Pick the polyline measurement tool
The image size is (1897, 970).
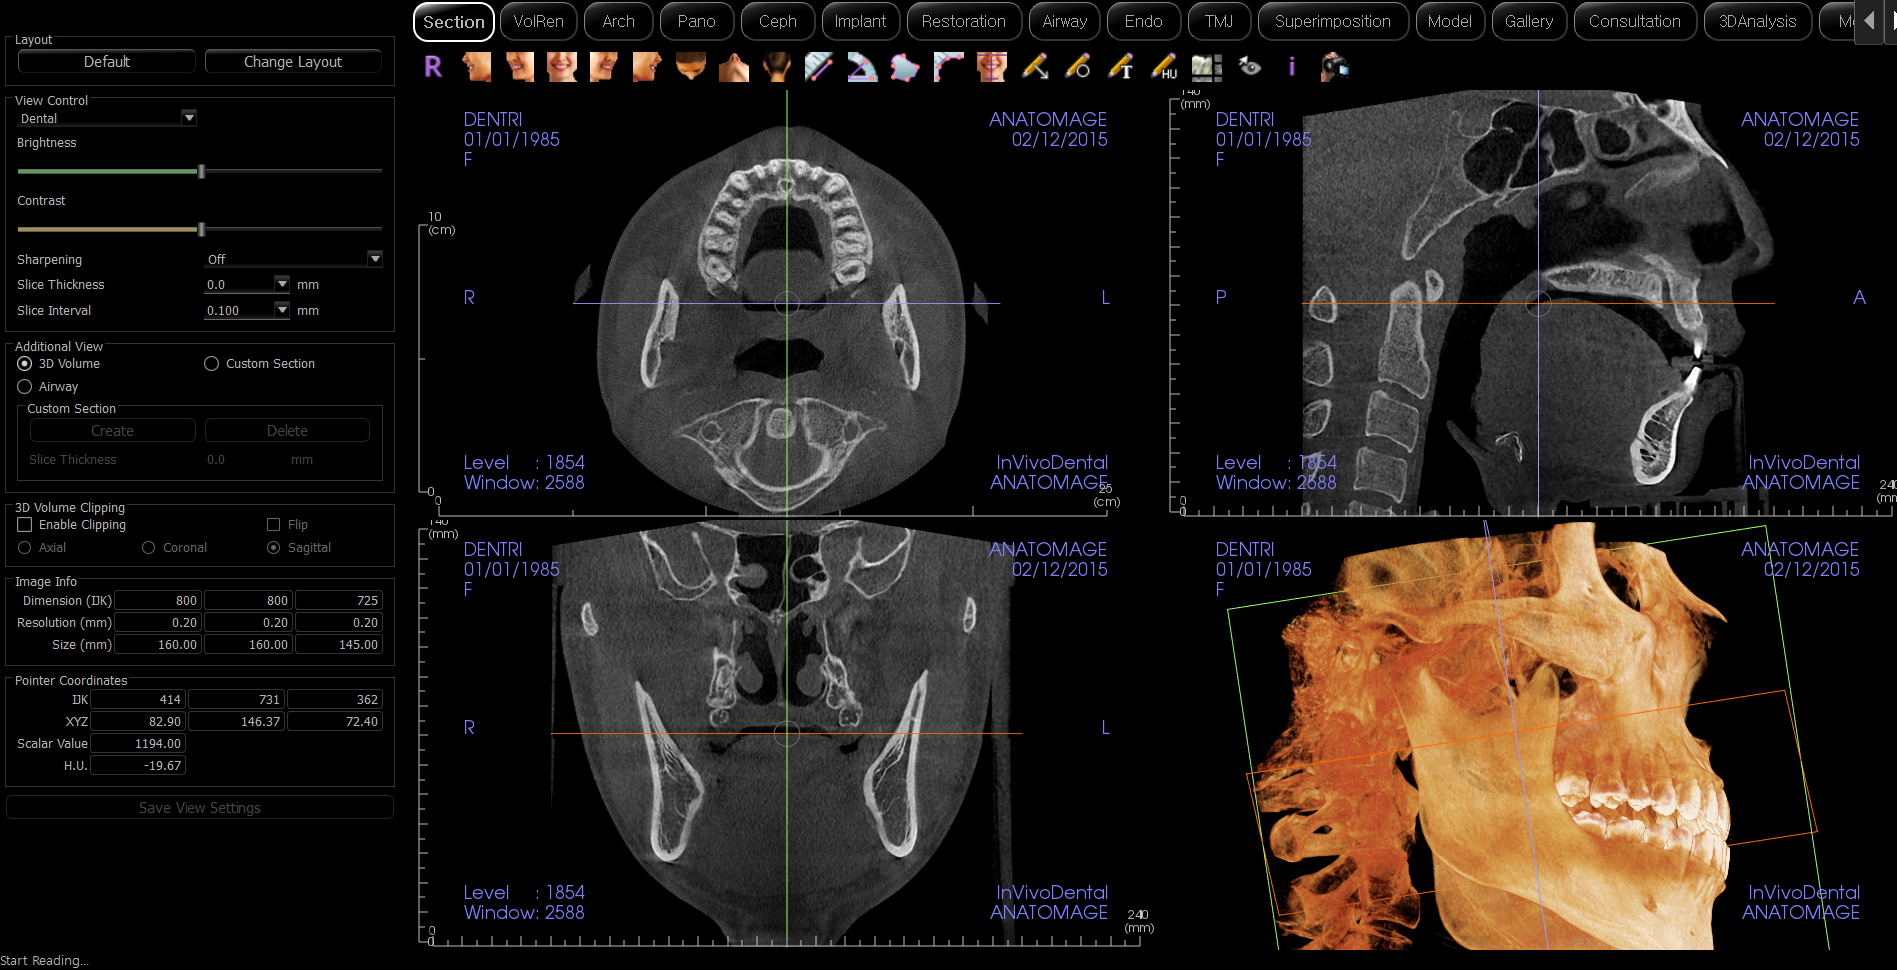948,67
